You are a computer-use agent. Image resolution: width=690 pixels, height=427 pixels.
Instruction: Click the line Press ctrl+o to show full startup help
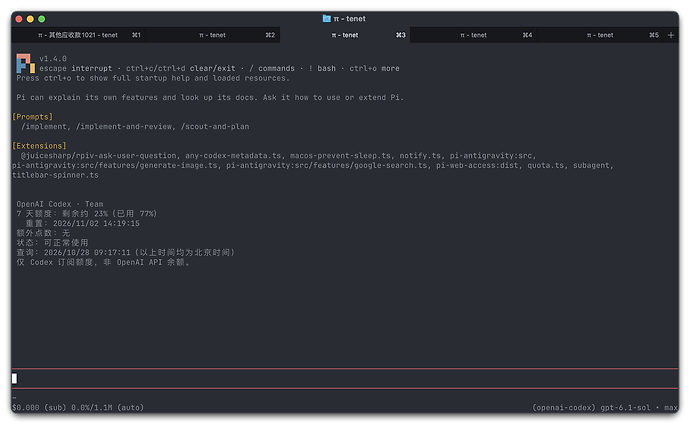[x=153, y=78]
